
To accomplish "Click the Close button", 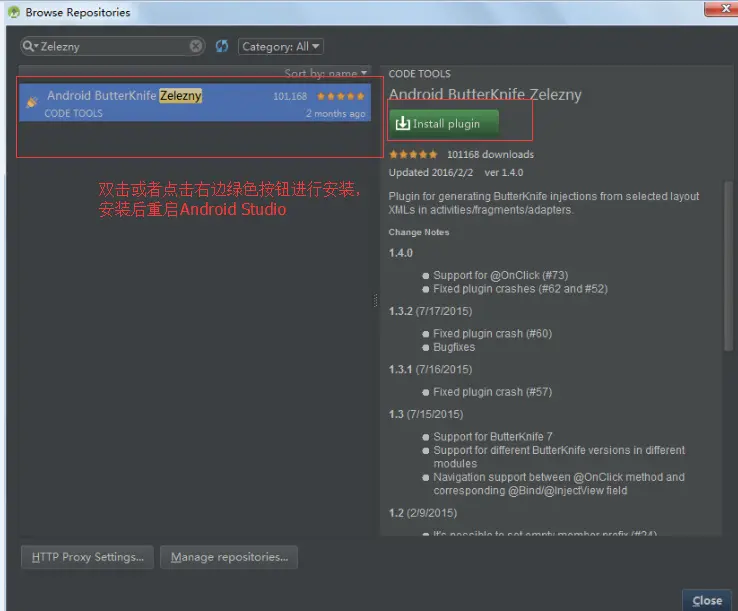I will (x=707, y=601).
